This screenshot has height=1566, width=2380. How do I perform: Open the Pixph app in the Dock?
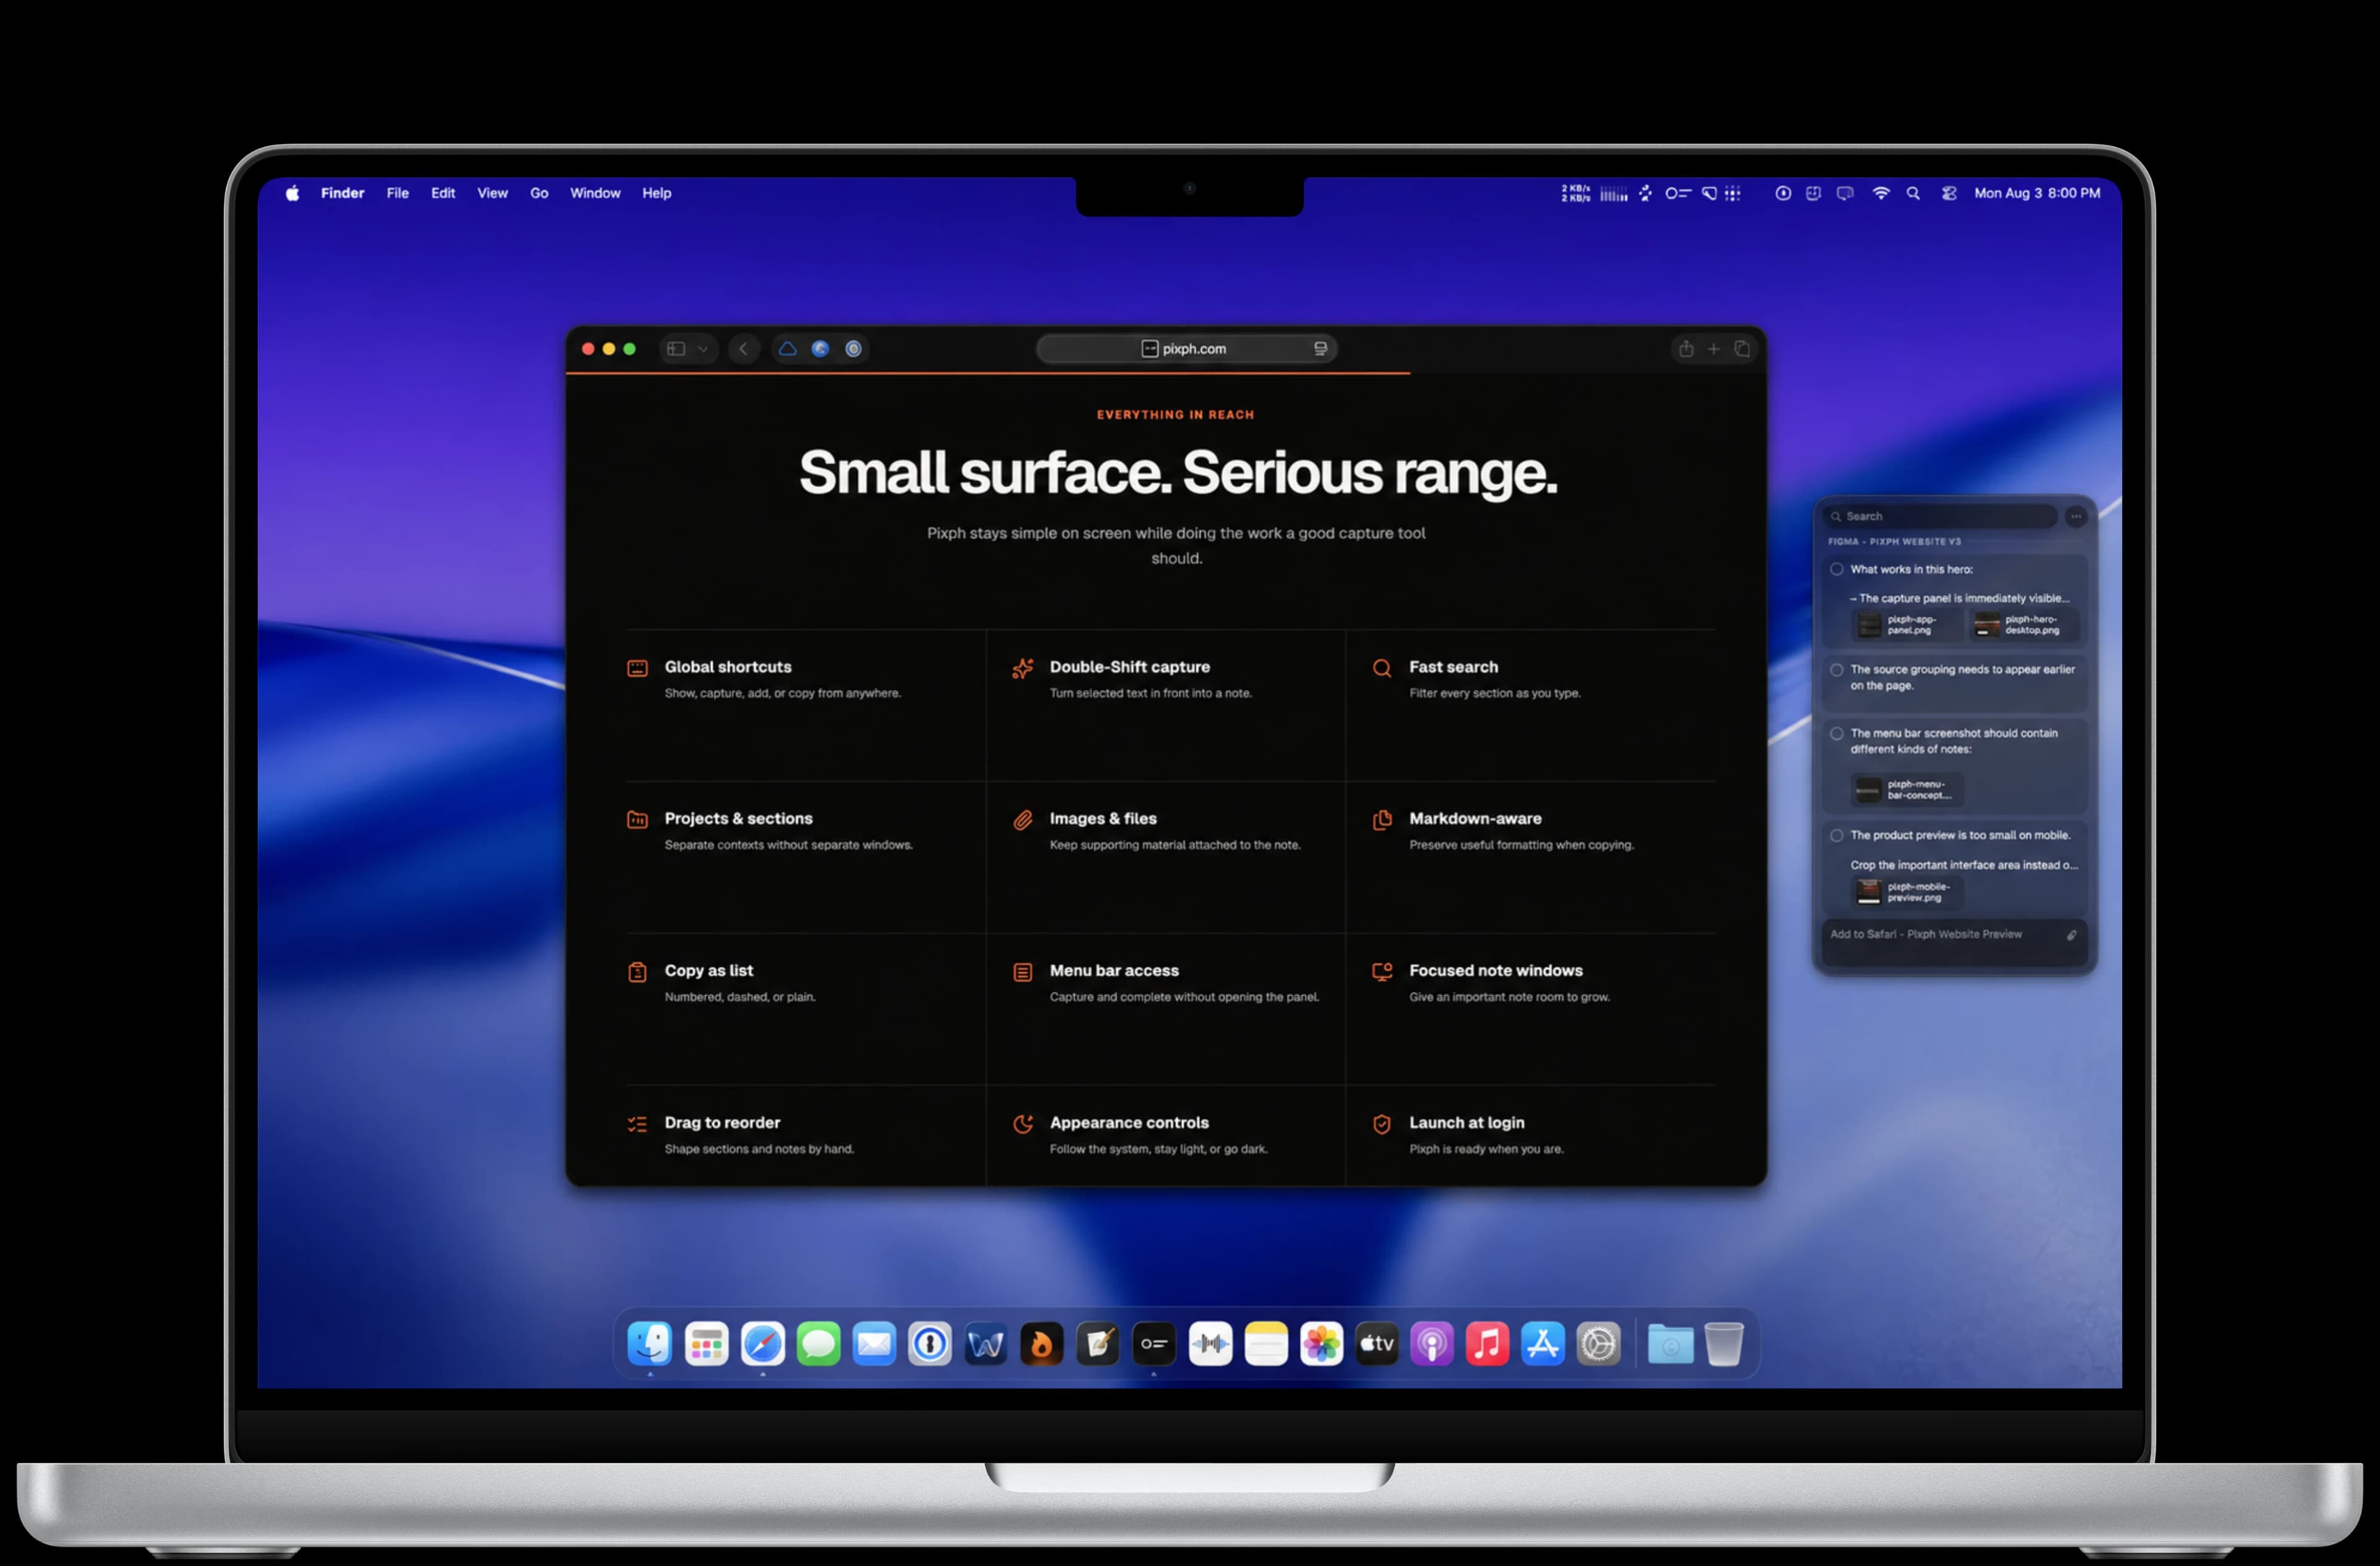pos(1154,1343)
